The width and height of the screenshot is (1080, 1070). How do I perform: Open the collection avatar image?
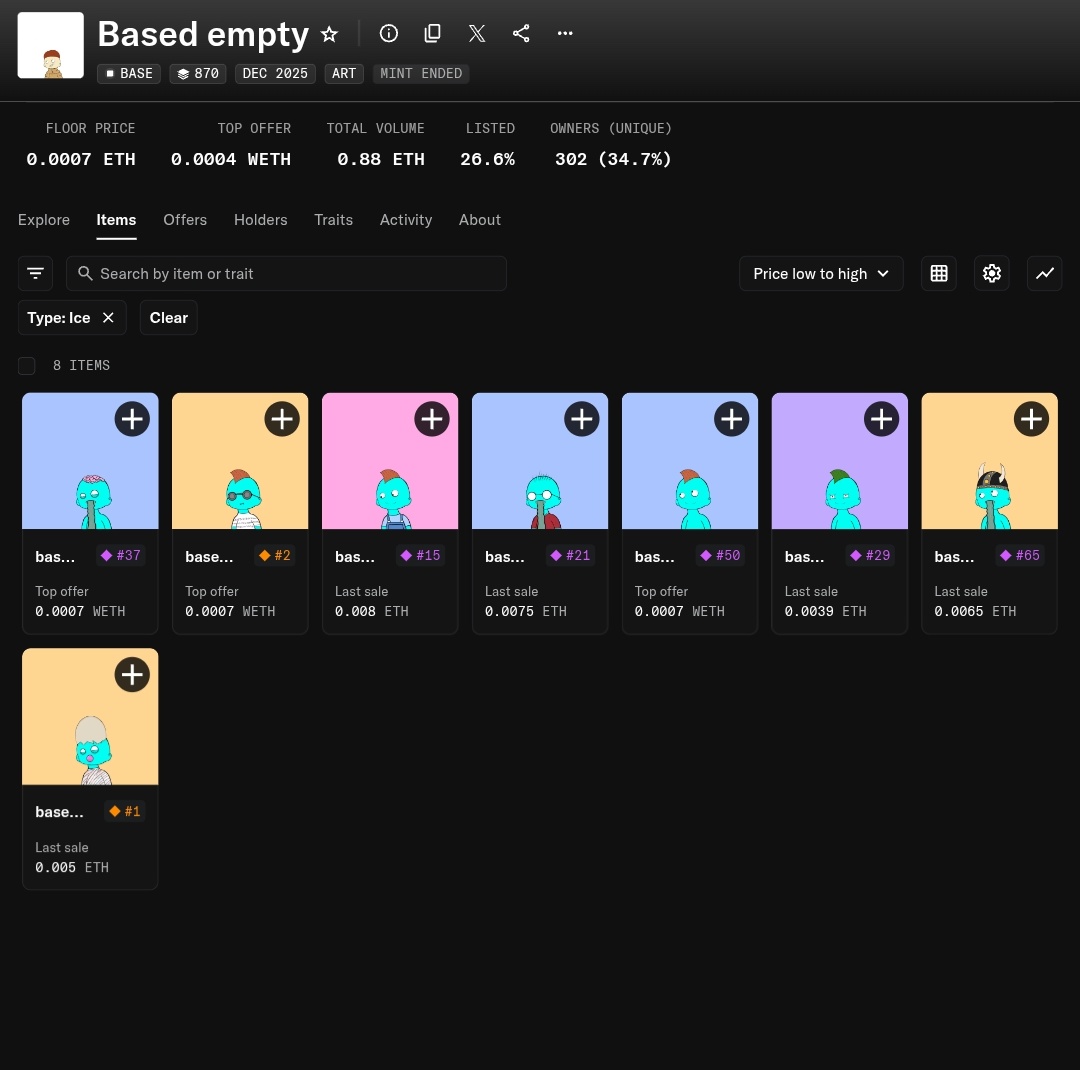click(51, 45)
